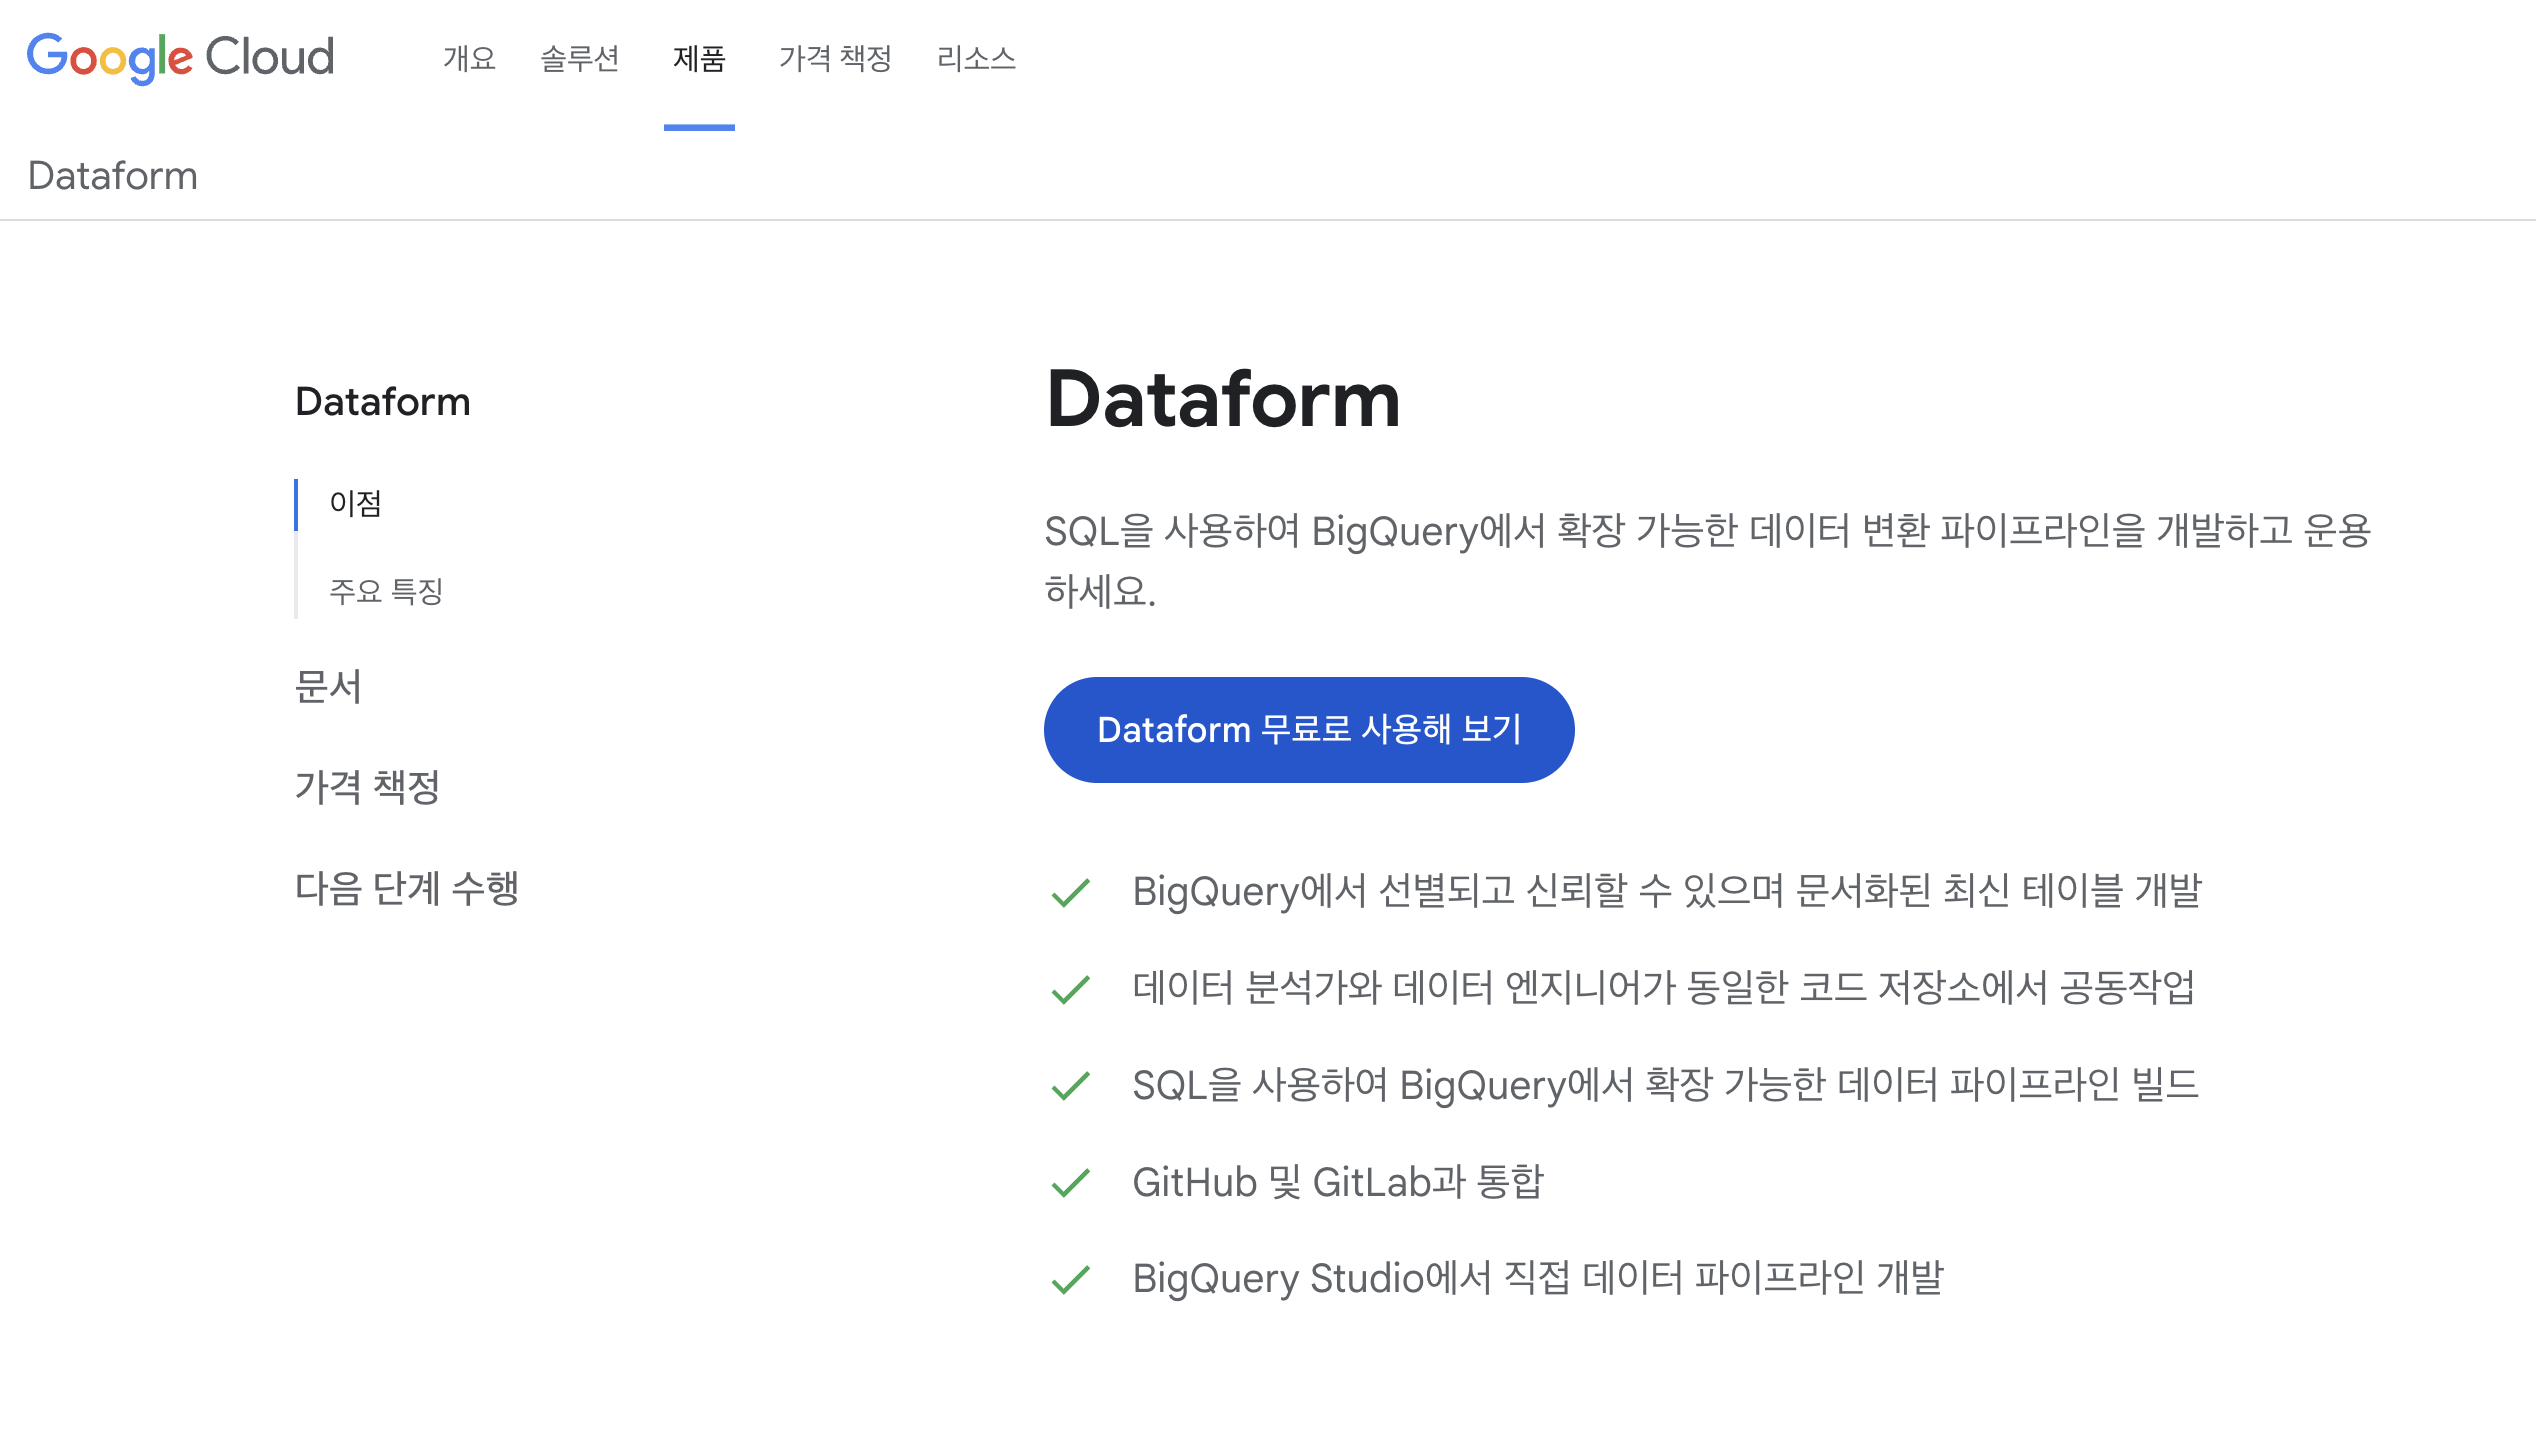Click the Dataform breadcrumb under the header
Viewport: 2536px width, 1430px height.
pos(113,176)
